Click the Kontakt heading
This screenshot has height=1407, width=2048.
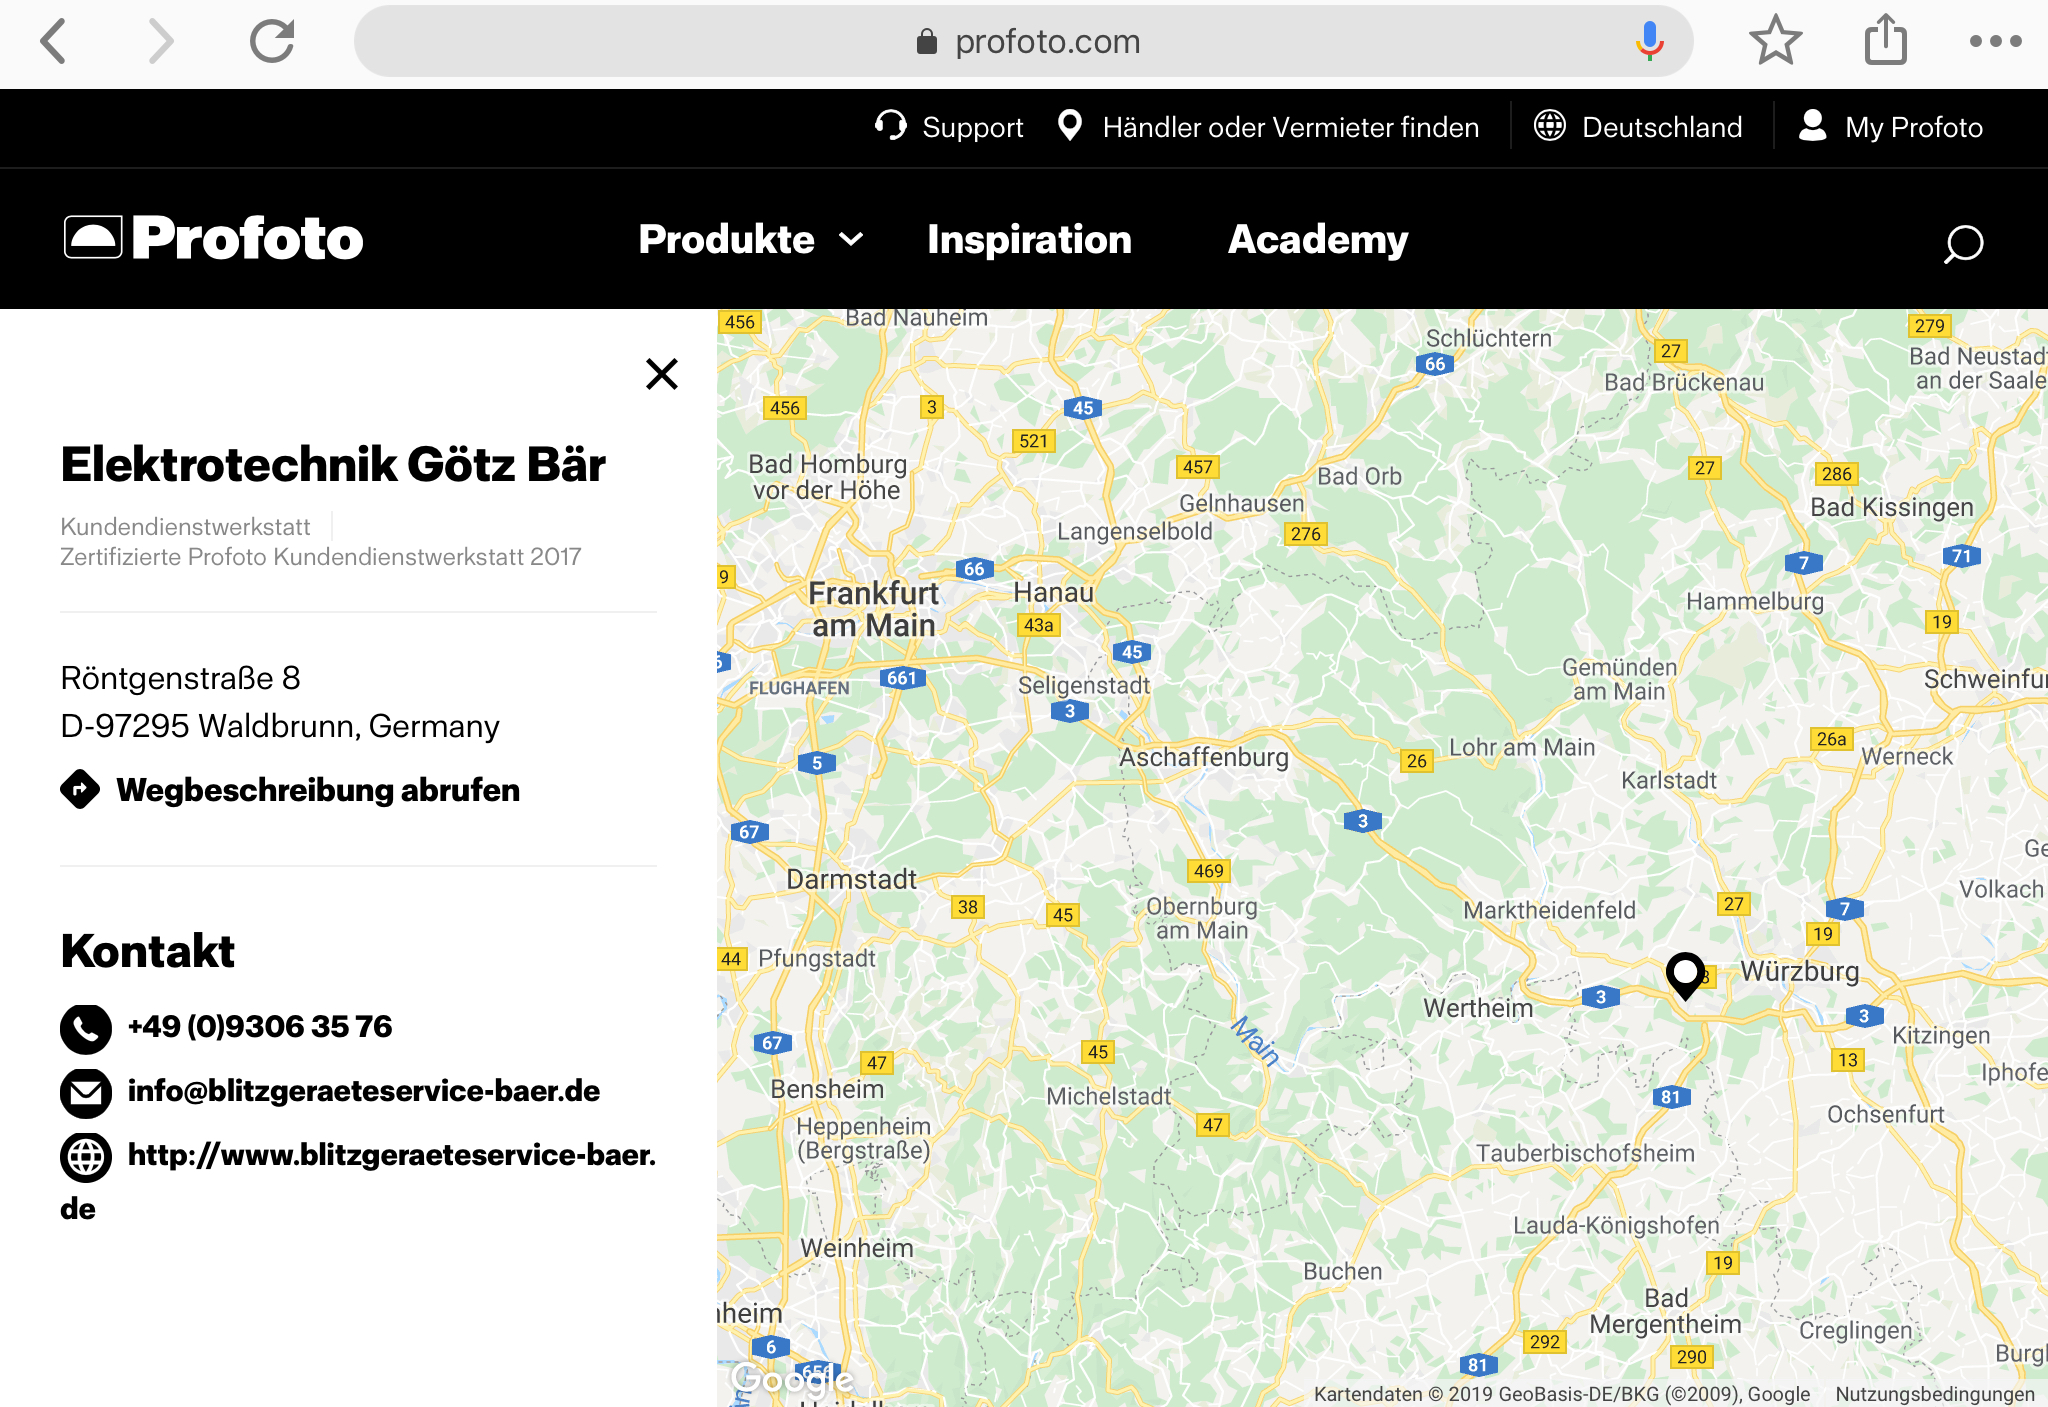(147, 950)
